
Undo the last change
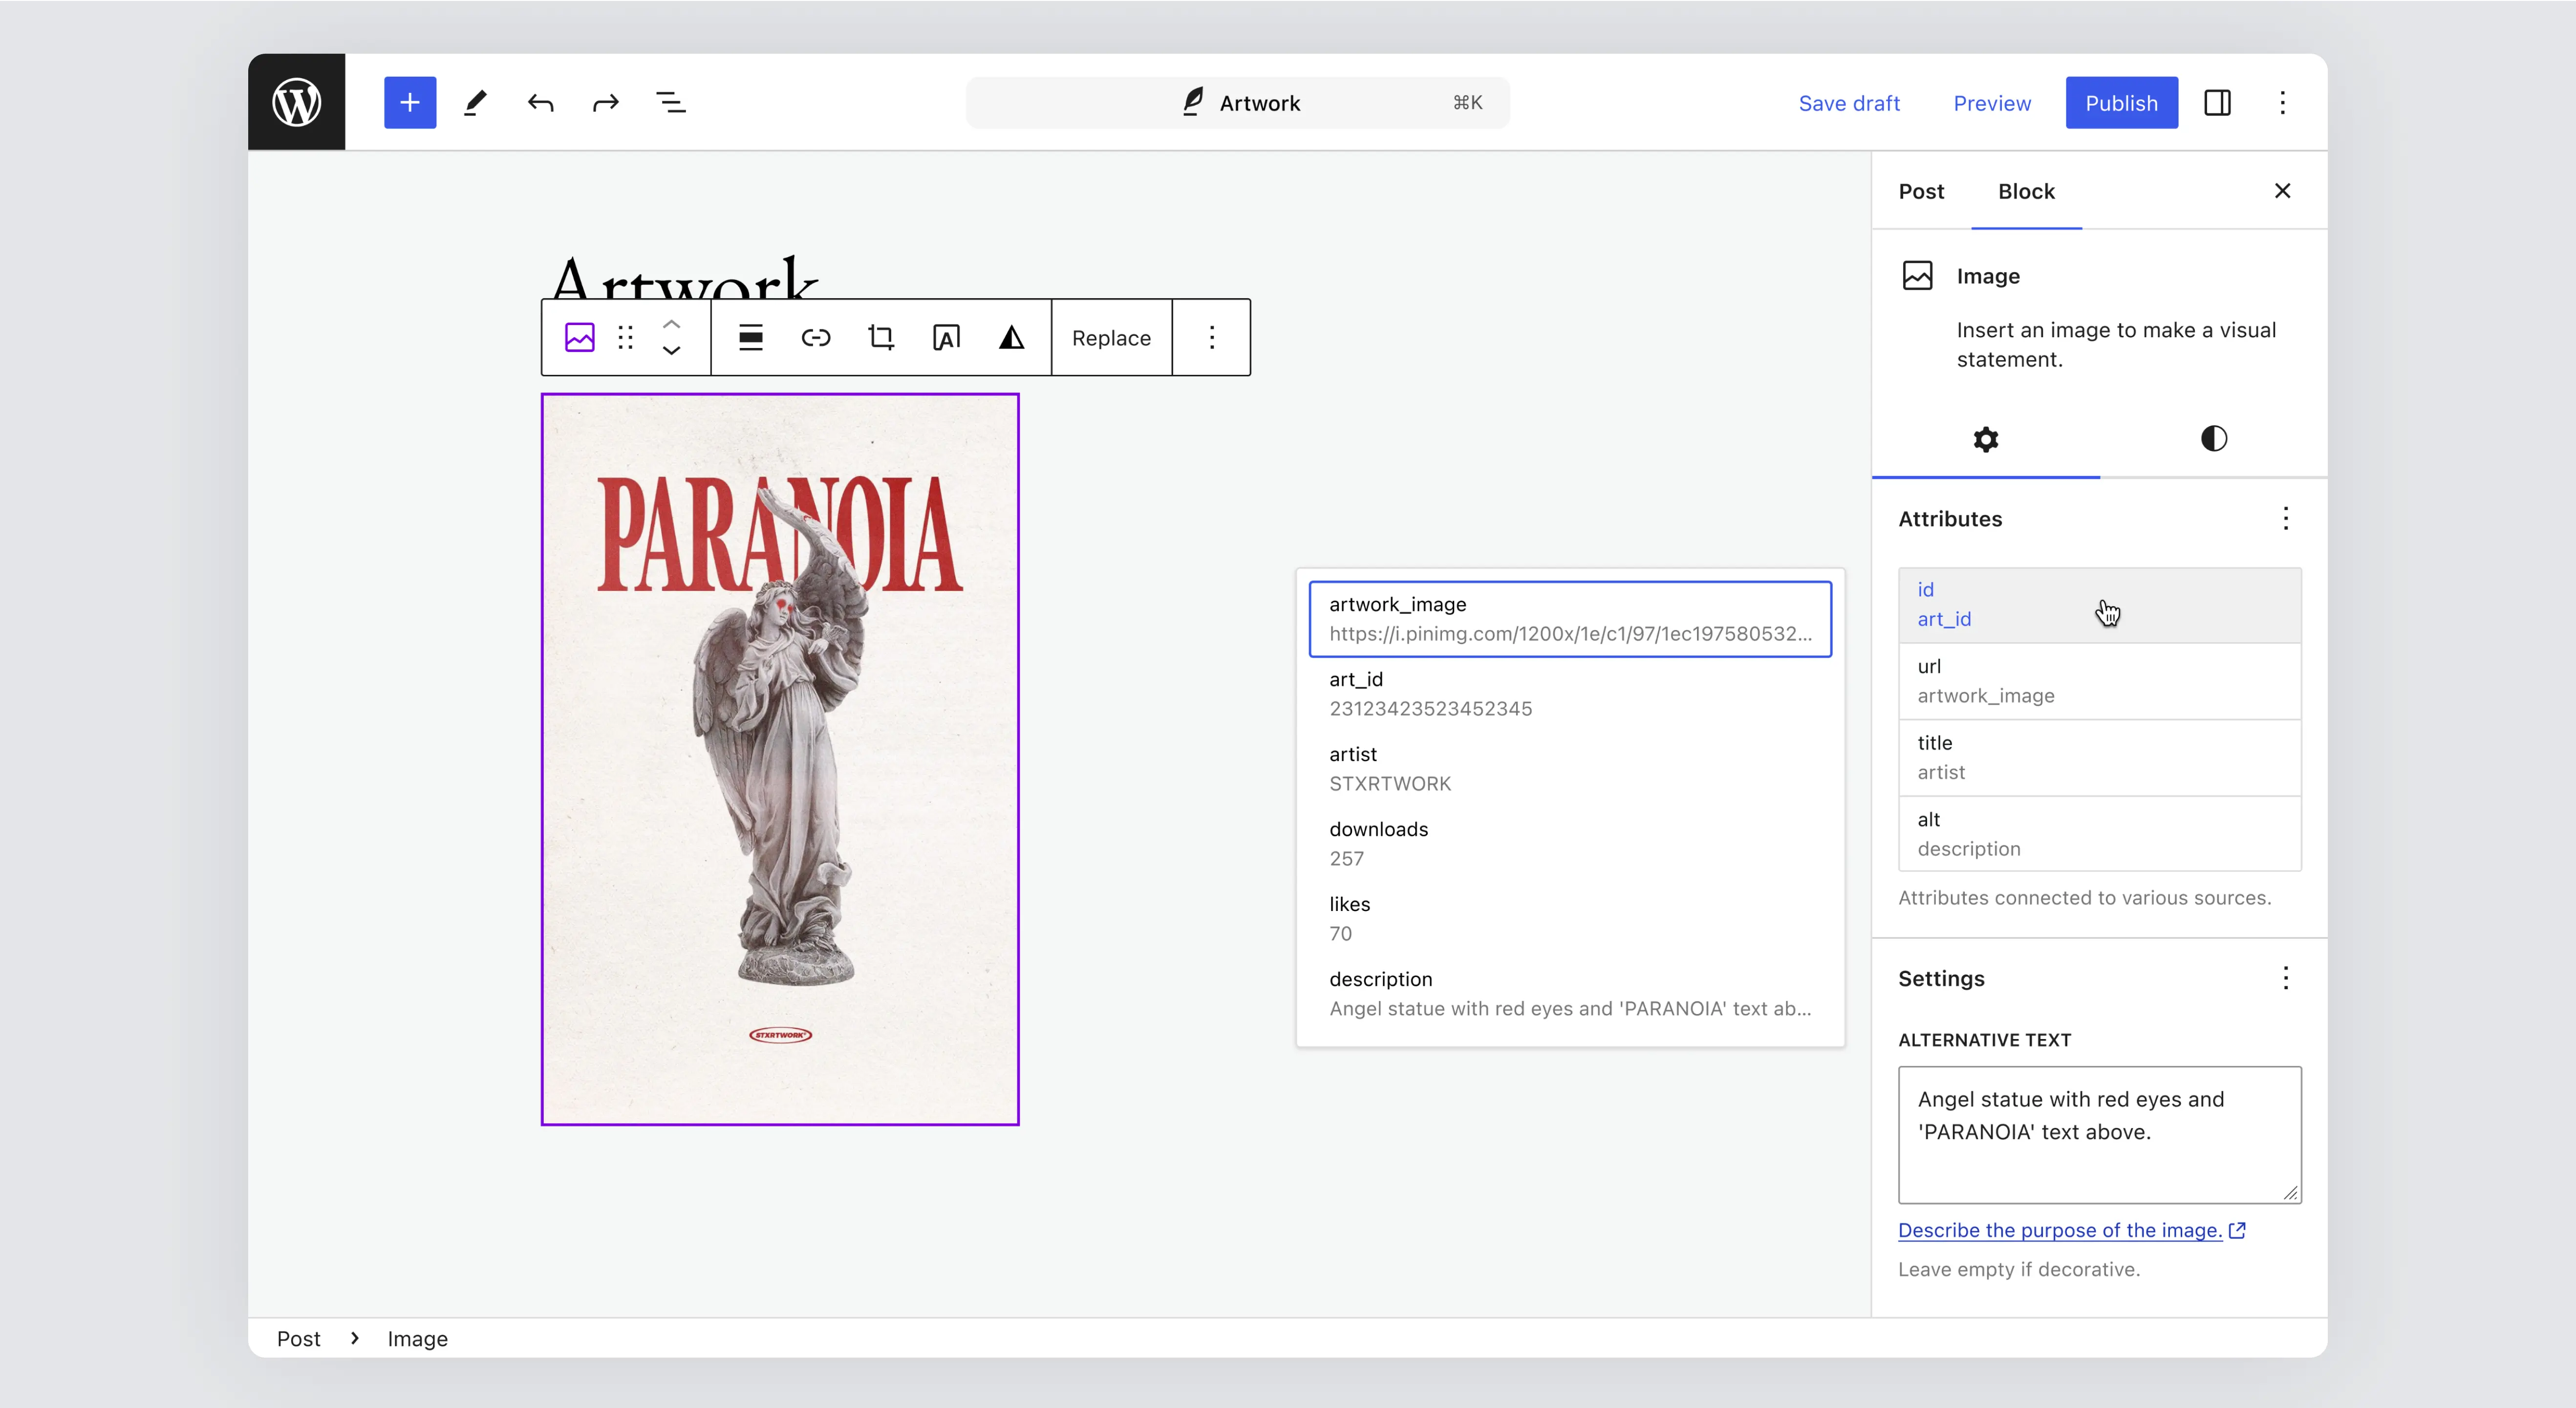point(540,102)
